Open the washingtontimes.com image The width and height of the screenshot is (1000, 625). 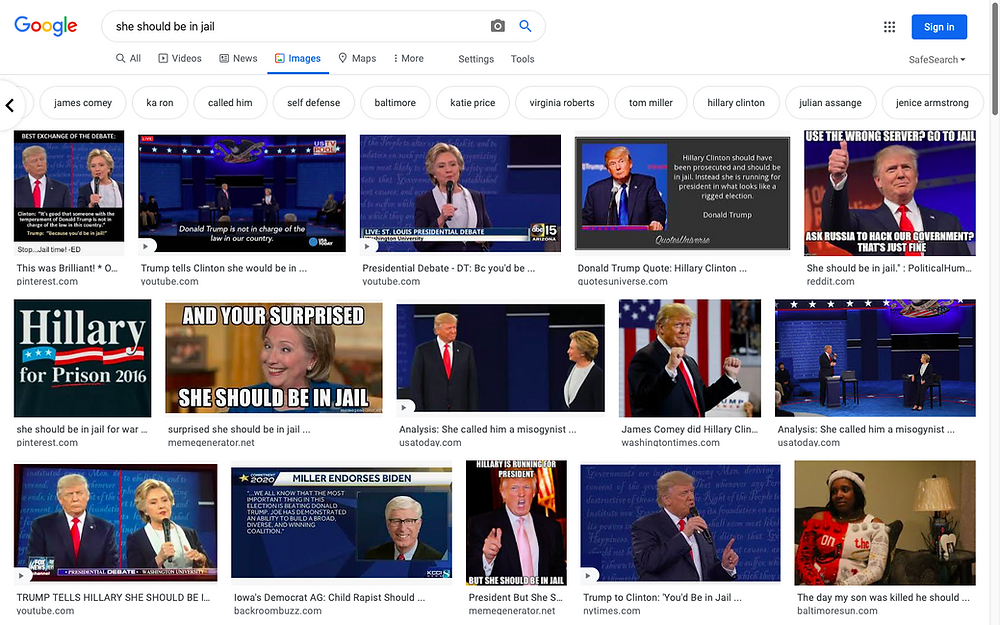(690, 358)
